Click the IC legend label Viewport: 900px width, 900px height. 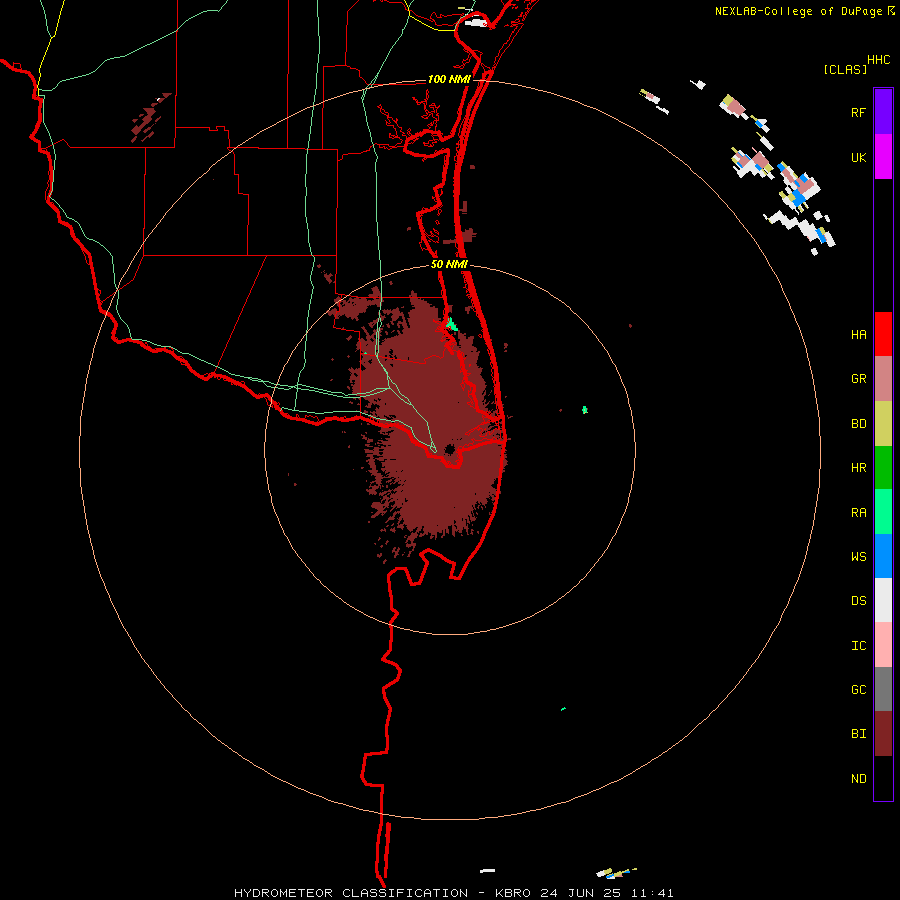click(858, 645)
